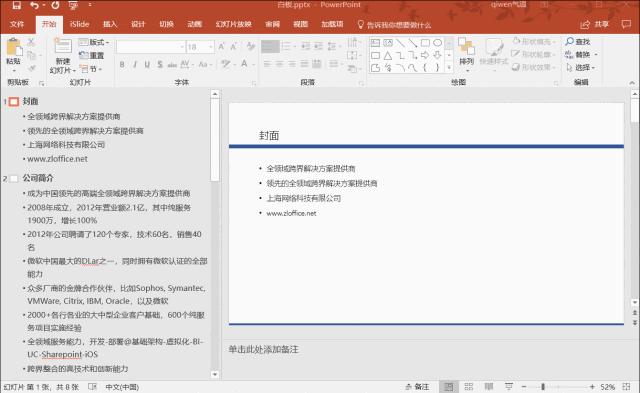
Task: Fit slide to window icon
Action: [x=627, y=386]
